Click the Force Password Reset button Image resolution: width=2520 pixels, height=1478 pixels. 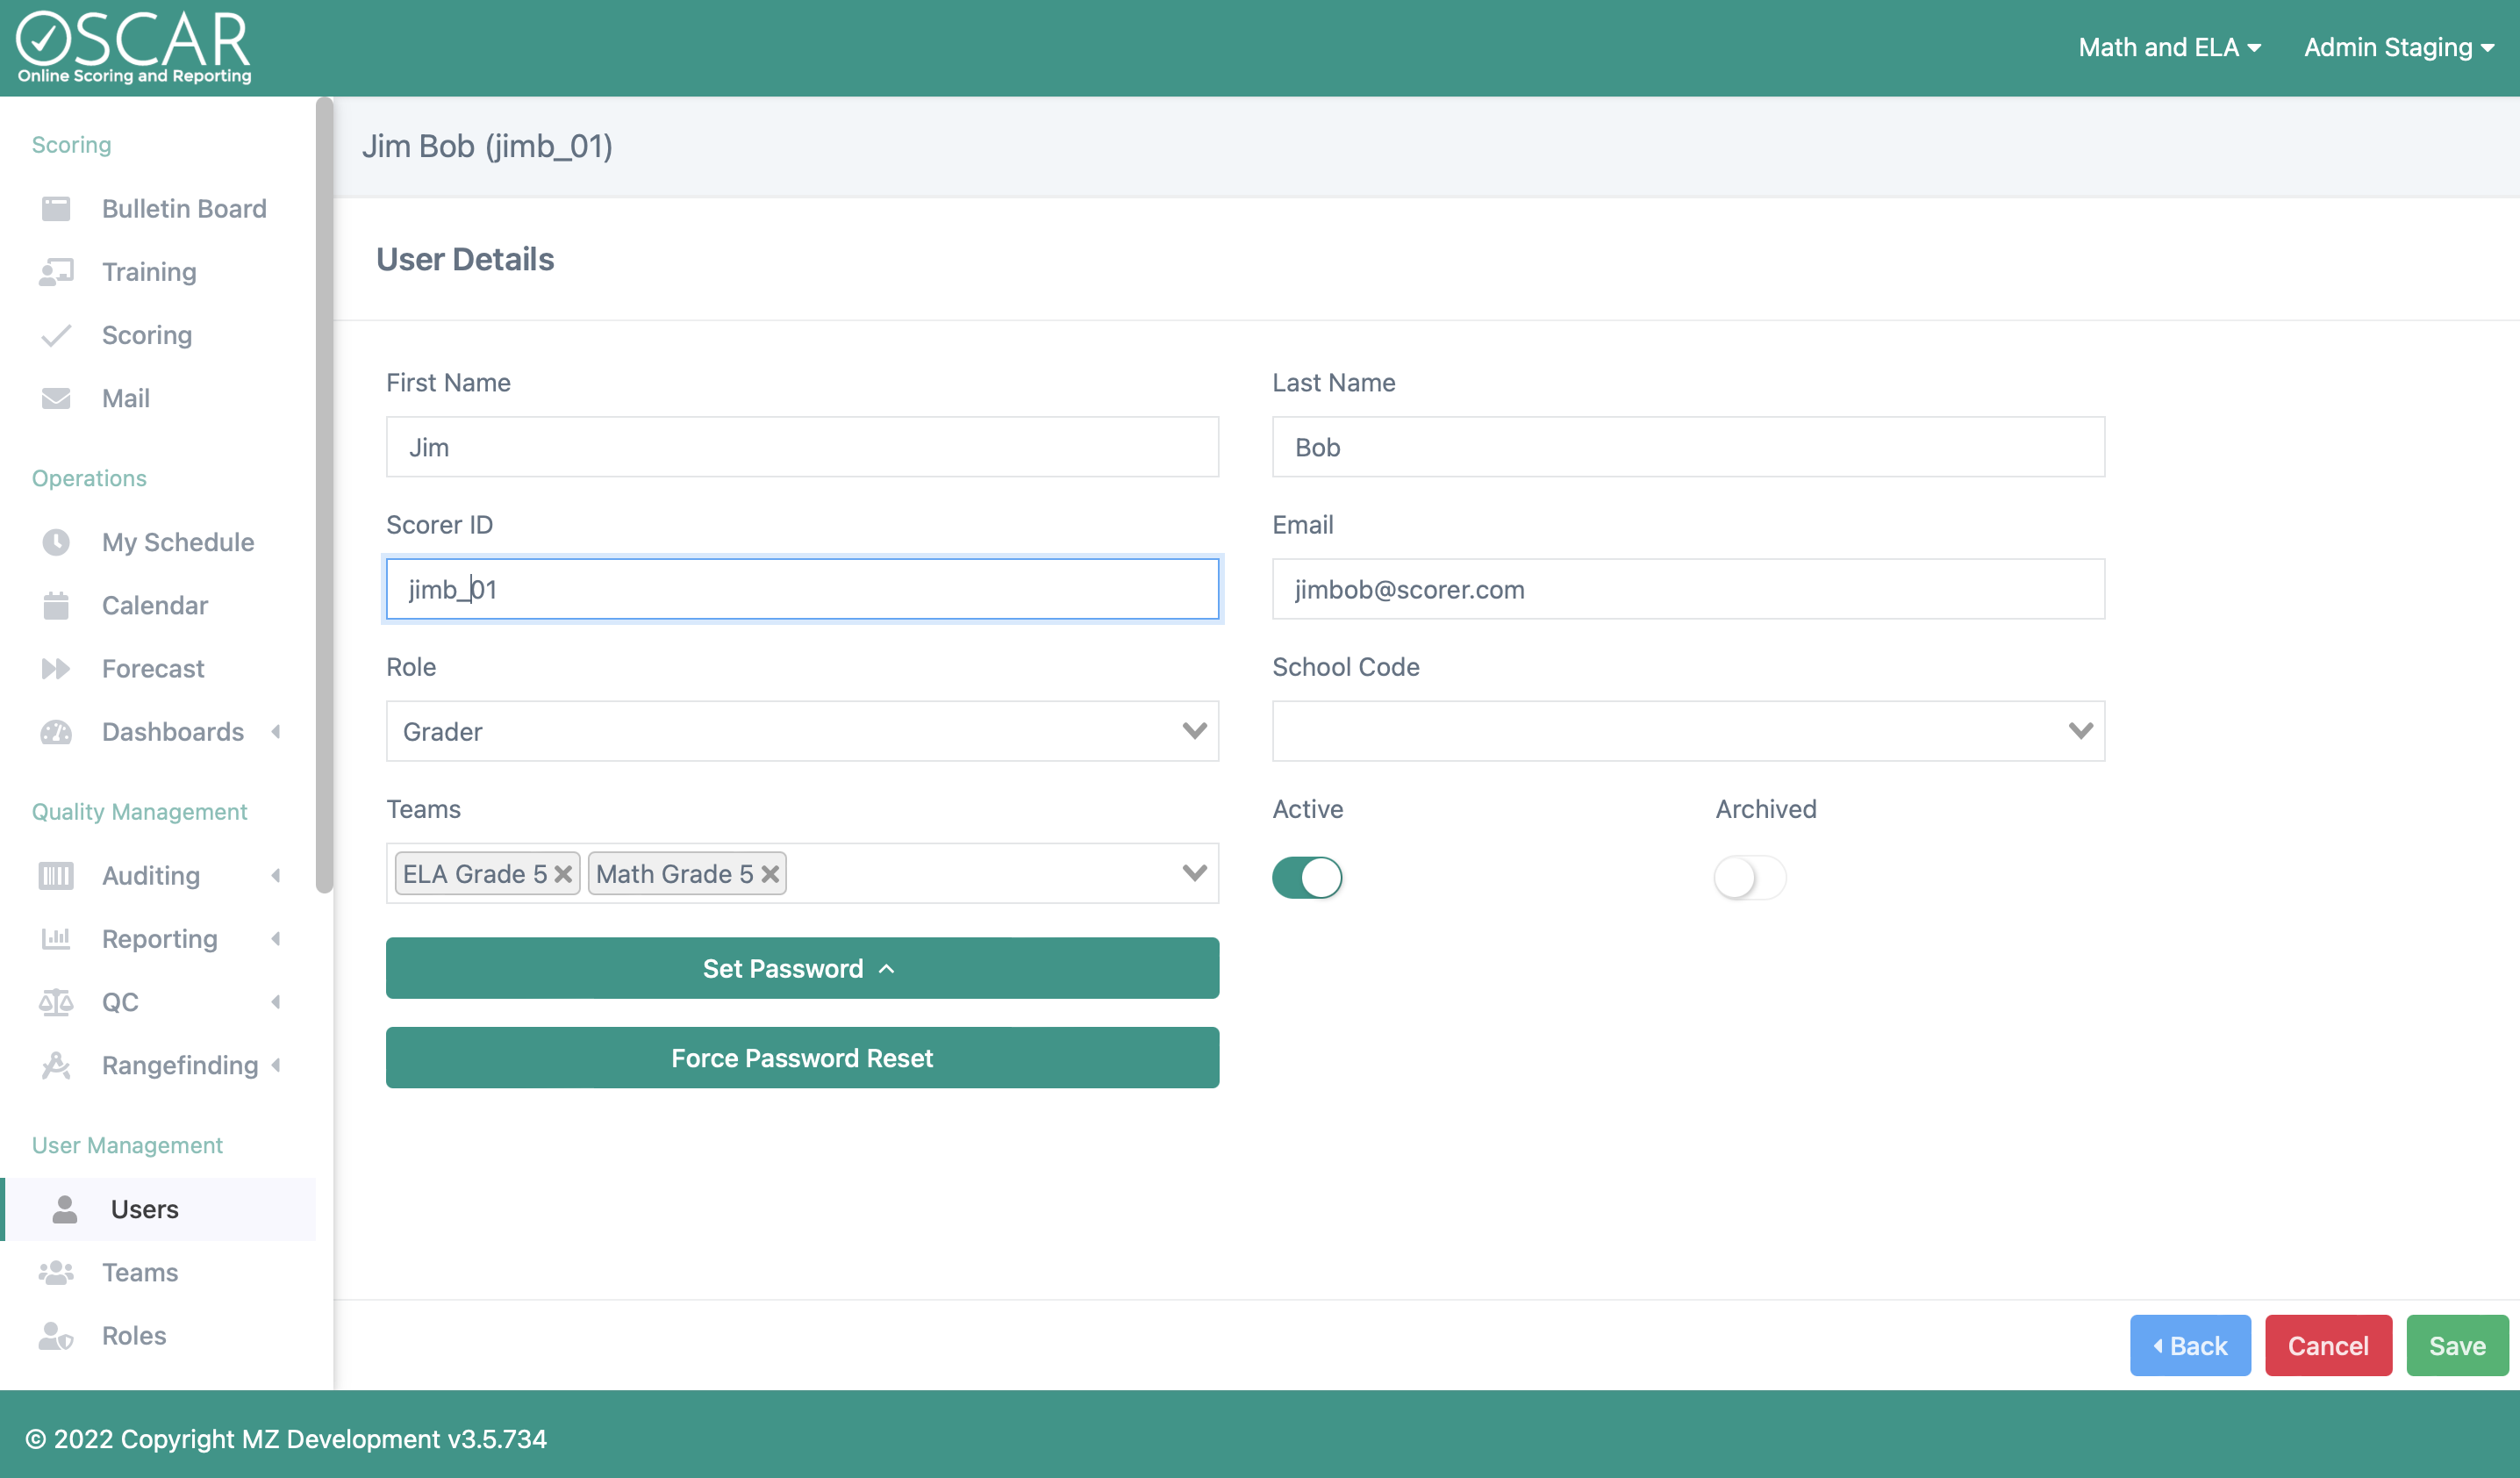point(802,1058)
